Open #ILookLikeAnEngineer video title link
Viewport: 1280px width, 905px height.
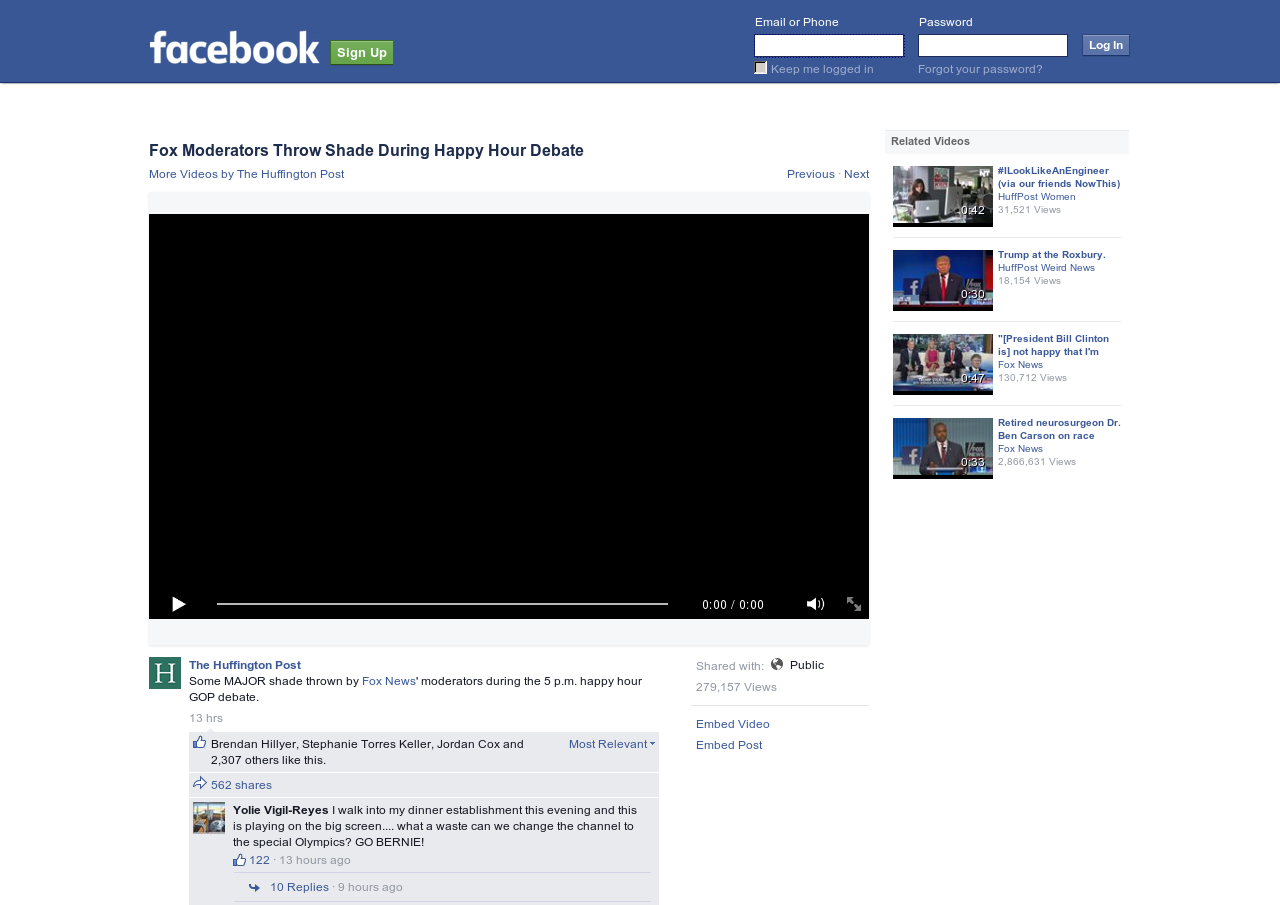[1059, 177]
